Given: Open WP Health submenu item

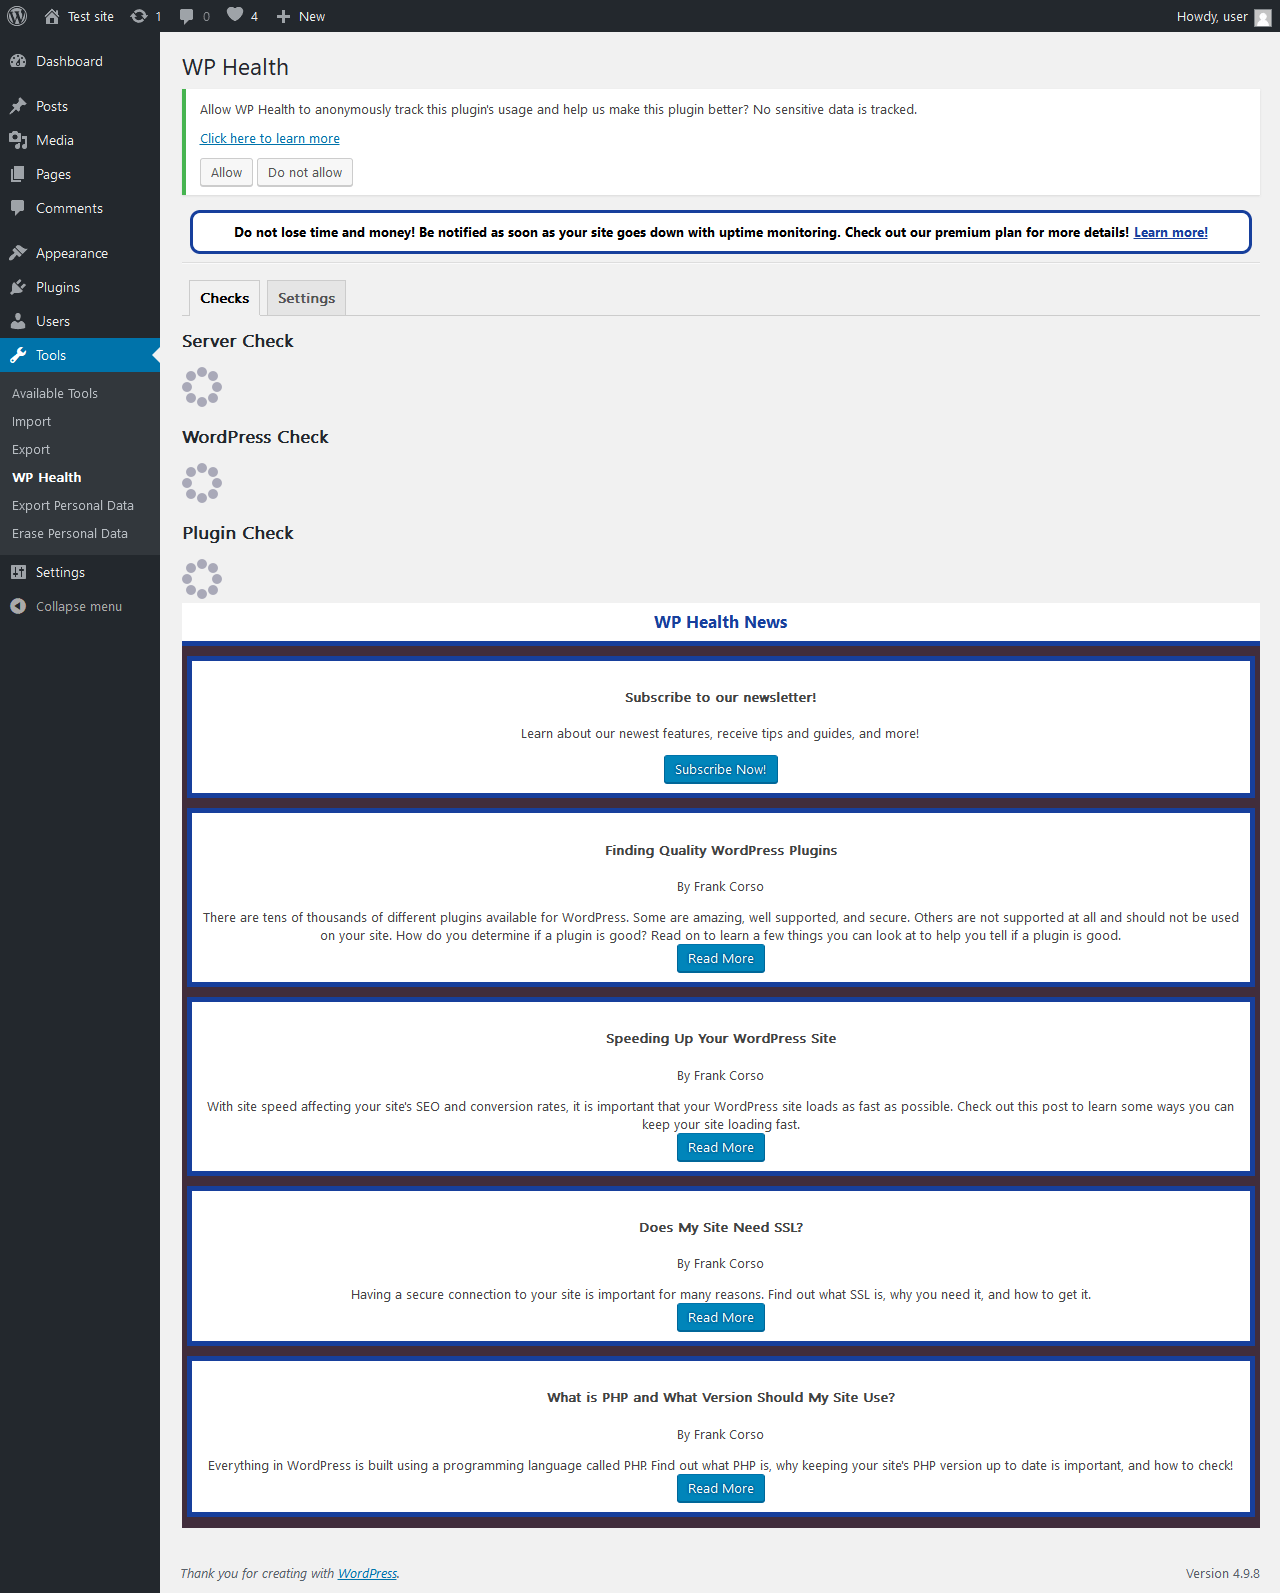Looking at the screenshot, I should (47, 477).
